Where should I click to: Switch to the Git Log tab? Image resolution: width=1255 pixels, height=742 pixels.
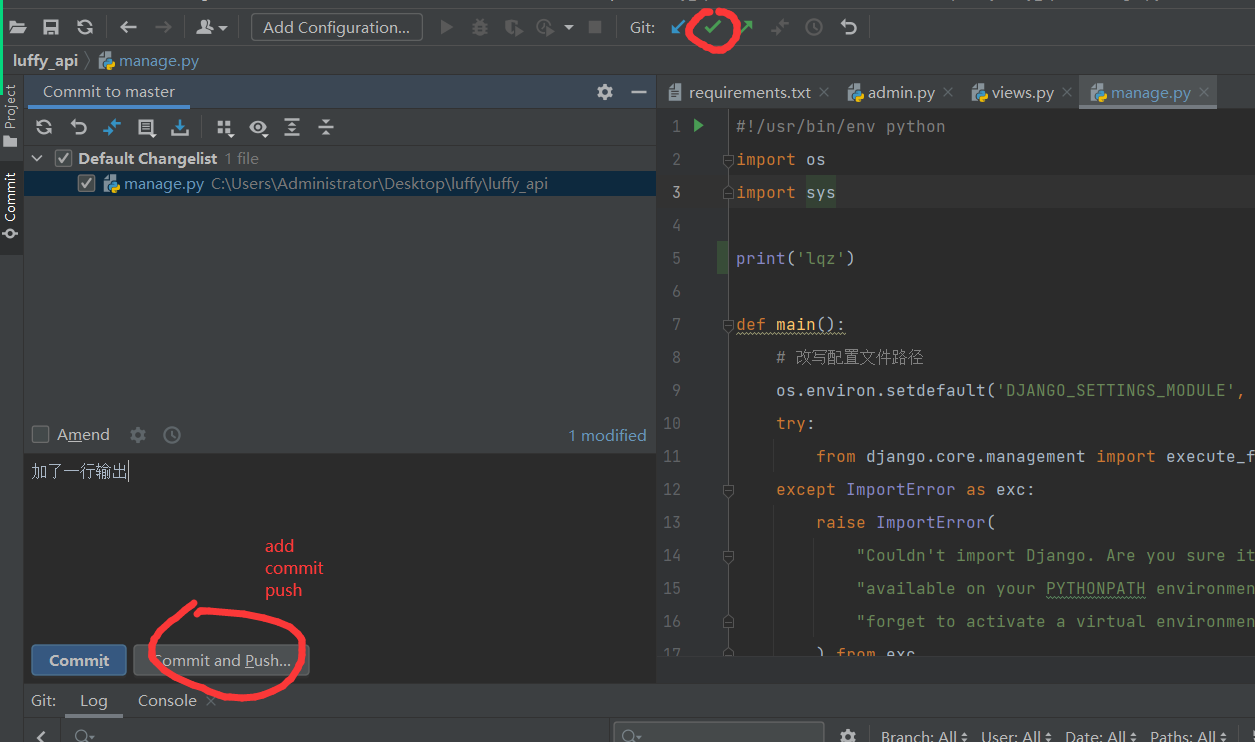[93, 700]
